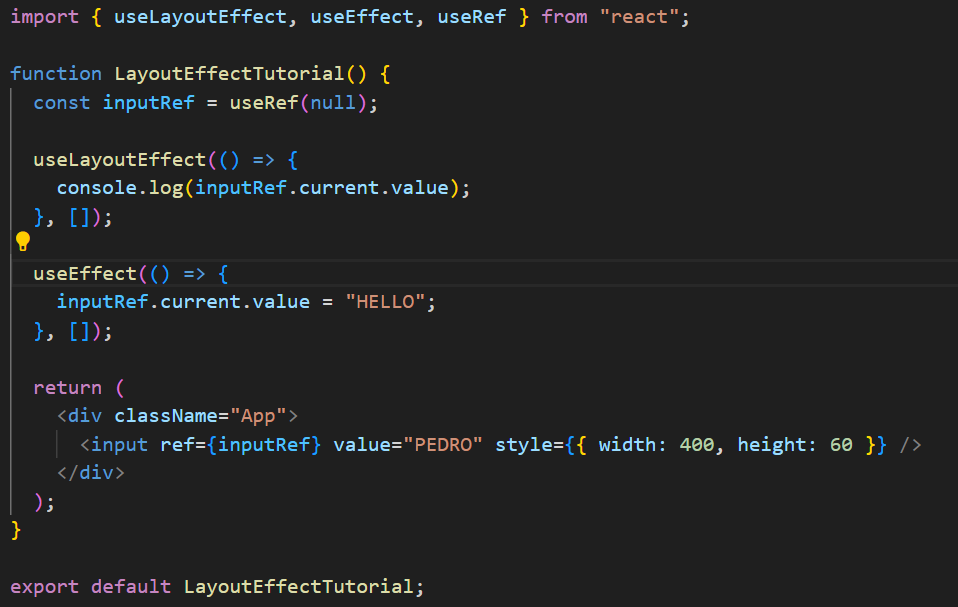This screenshot has width=958, height=607.
Task: Click the "react" module string
Action: (639, 17)
